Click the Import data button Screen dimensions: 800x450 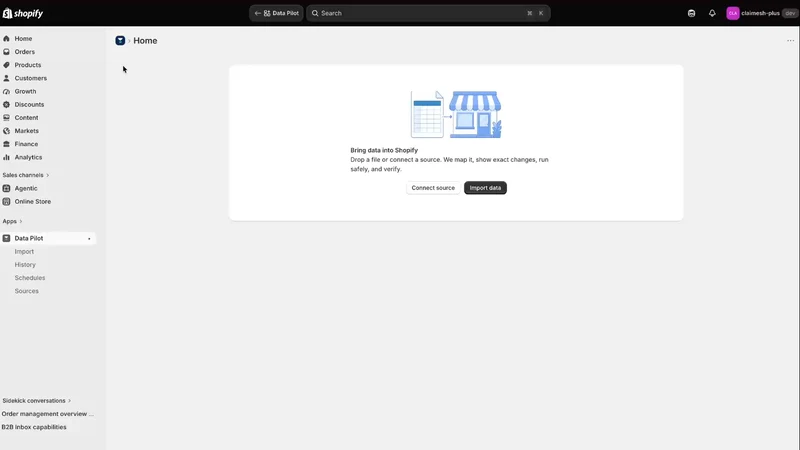485,188
